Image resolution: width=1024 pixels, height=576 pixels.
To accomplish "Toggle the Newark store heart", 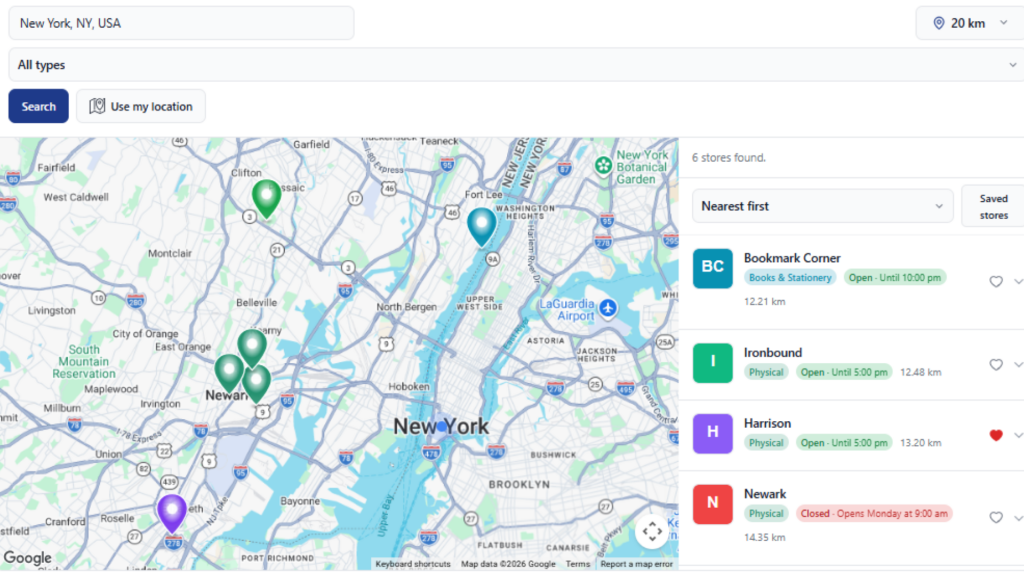I will click(995, 517).
